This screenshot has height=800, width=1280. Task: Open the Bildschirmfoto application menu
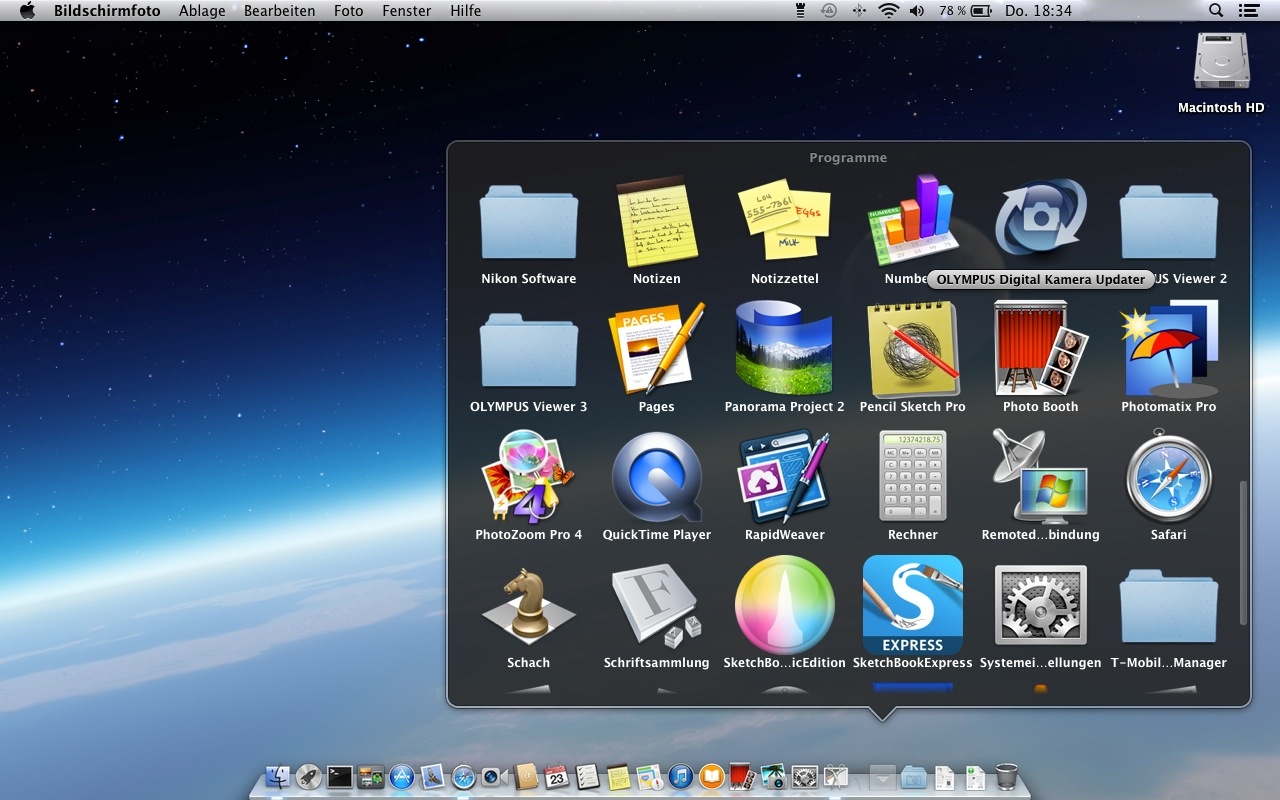pyautogui.click(x=107, y=11)
